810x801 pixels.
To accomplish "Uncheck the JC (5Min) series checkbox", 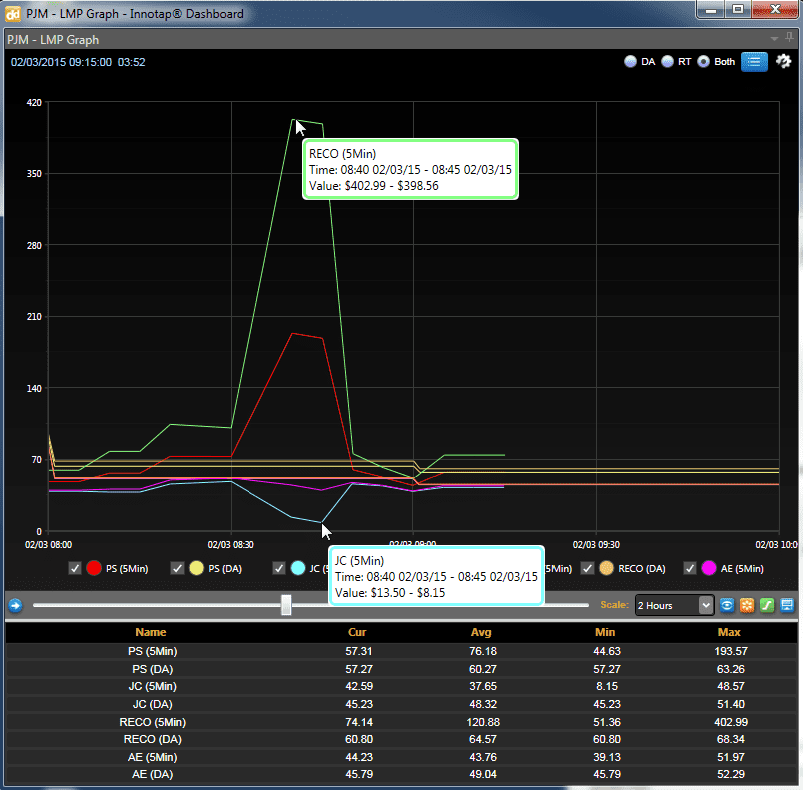I will coord(279,569).
